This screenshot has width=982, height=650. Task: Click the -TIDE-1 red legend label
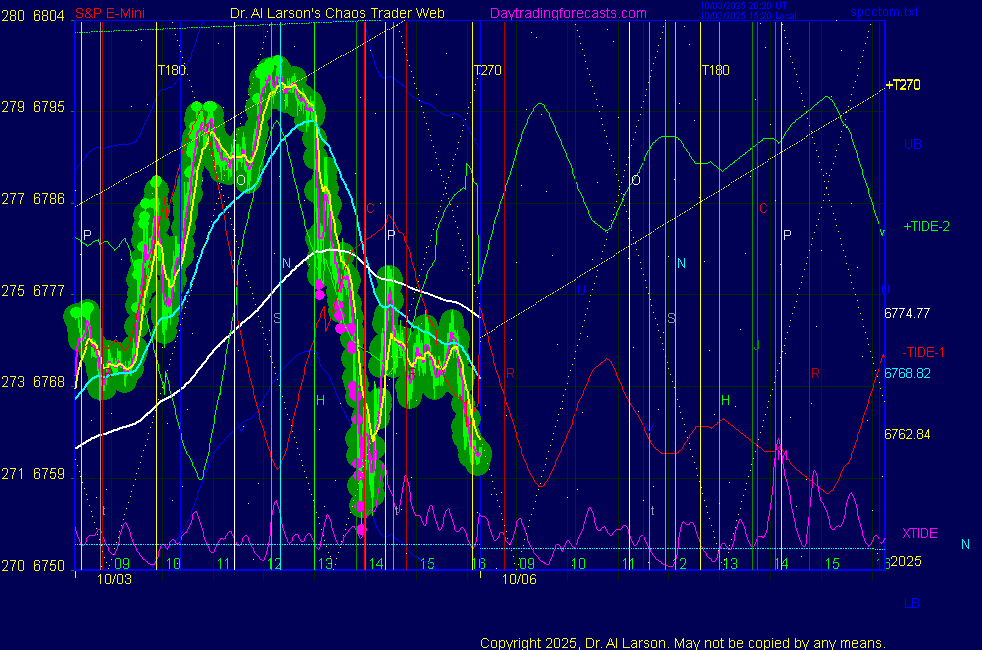pyautogui.click(x=923, y=352)
